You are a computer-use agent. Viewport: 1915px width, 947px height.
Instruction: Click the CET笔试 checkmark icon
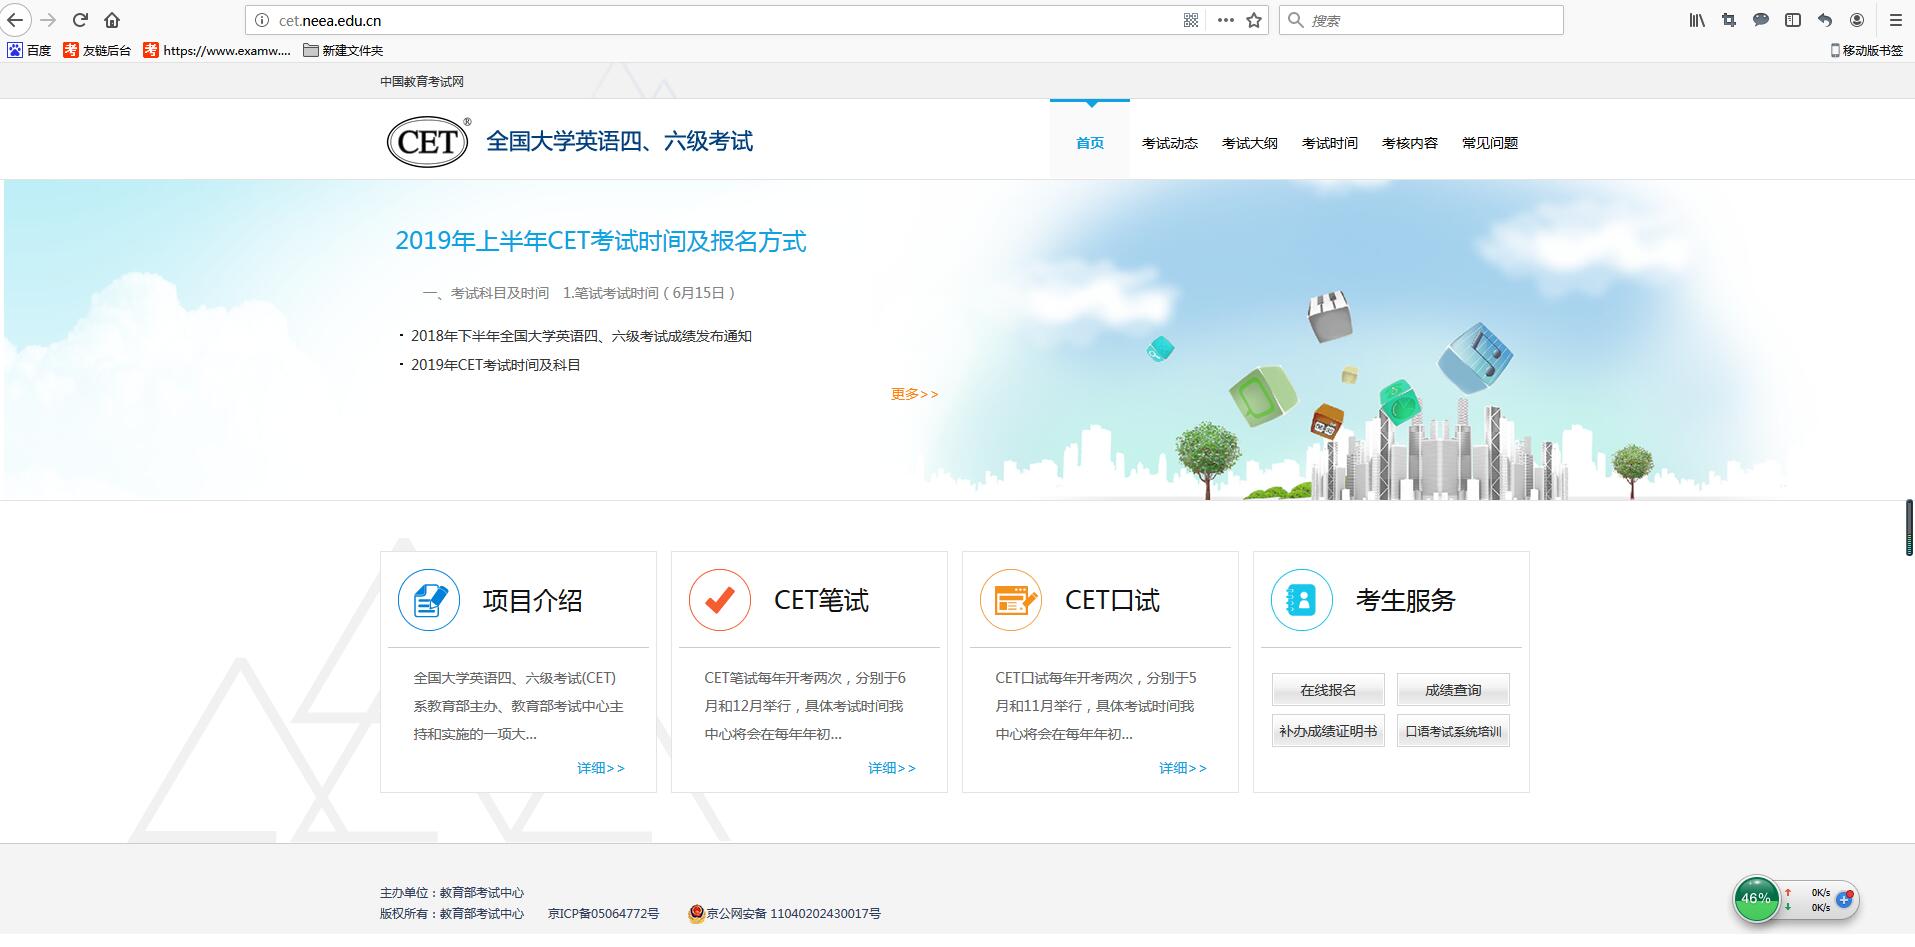point(720,600)
